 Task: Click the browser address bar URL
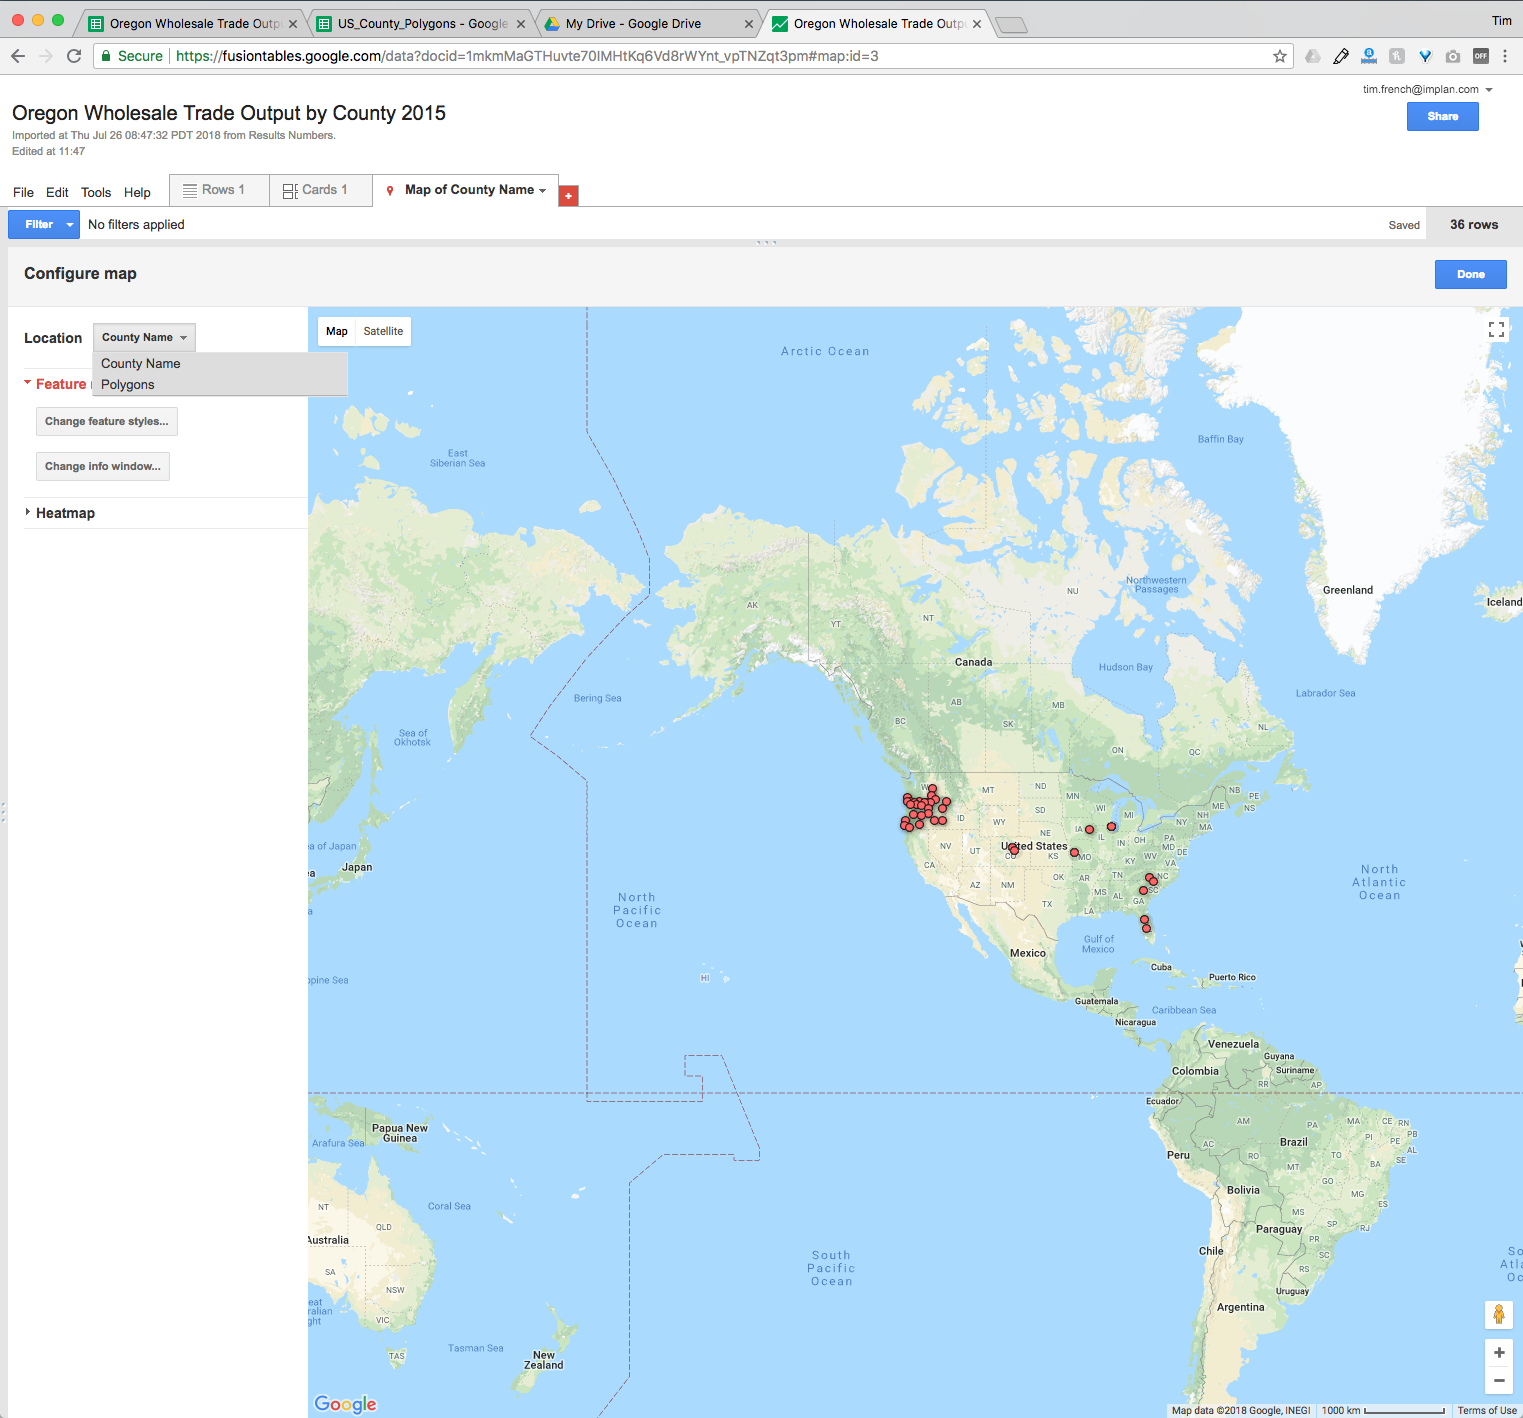pos(527,56)
